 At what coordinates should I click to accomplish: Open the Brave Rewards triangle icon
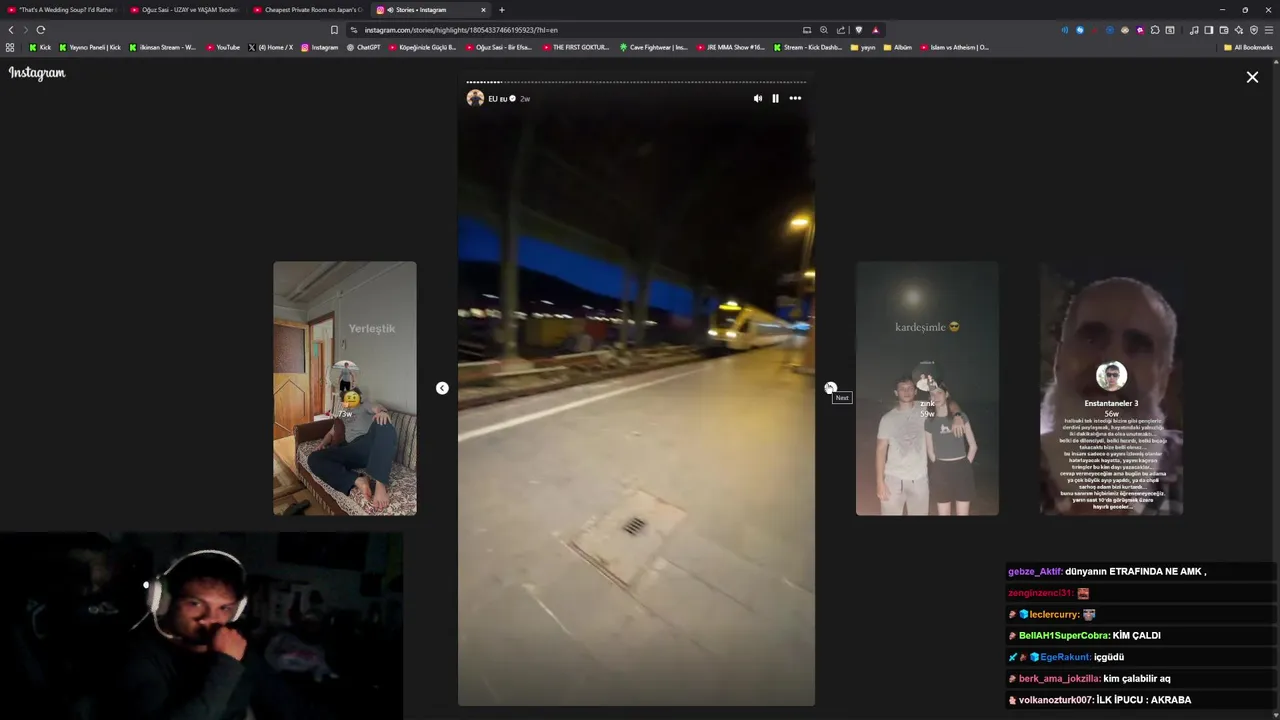pyautogui.click(x=876, y=30)
